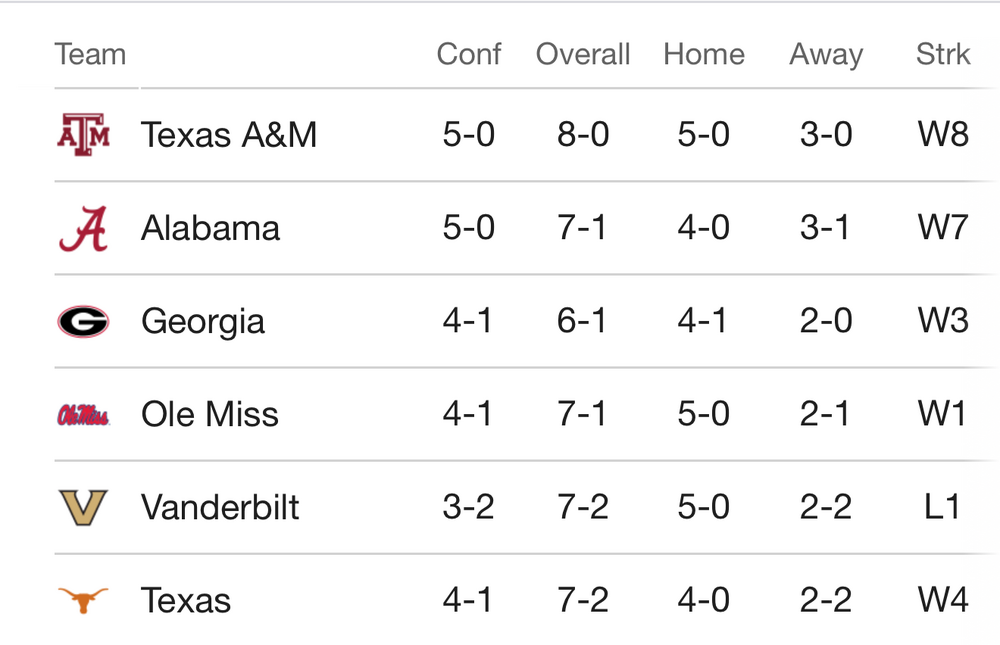Click the Team column header
Image resolution: width=1000 pixels, height=645 pixels.
90,54
